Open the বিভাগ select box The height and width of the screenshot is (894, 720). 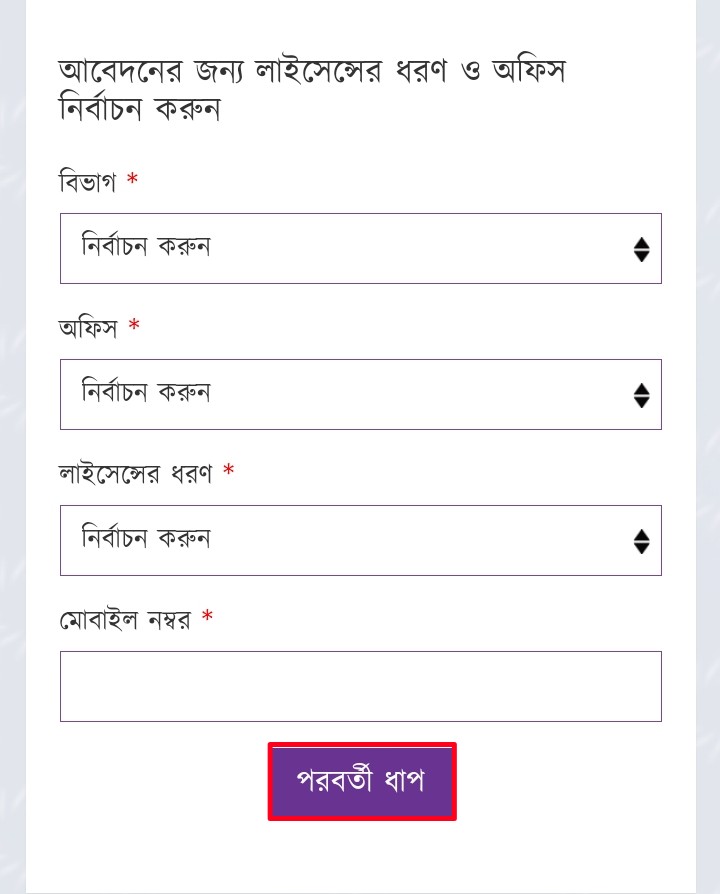point(361,249)
